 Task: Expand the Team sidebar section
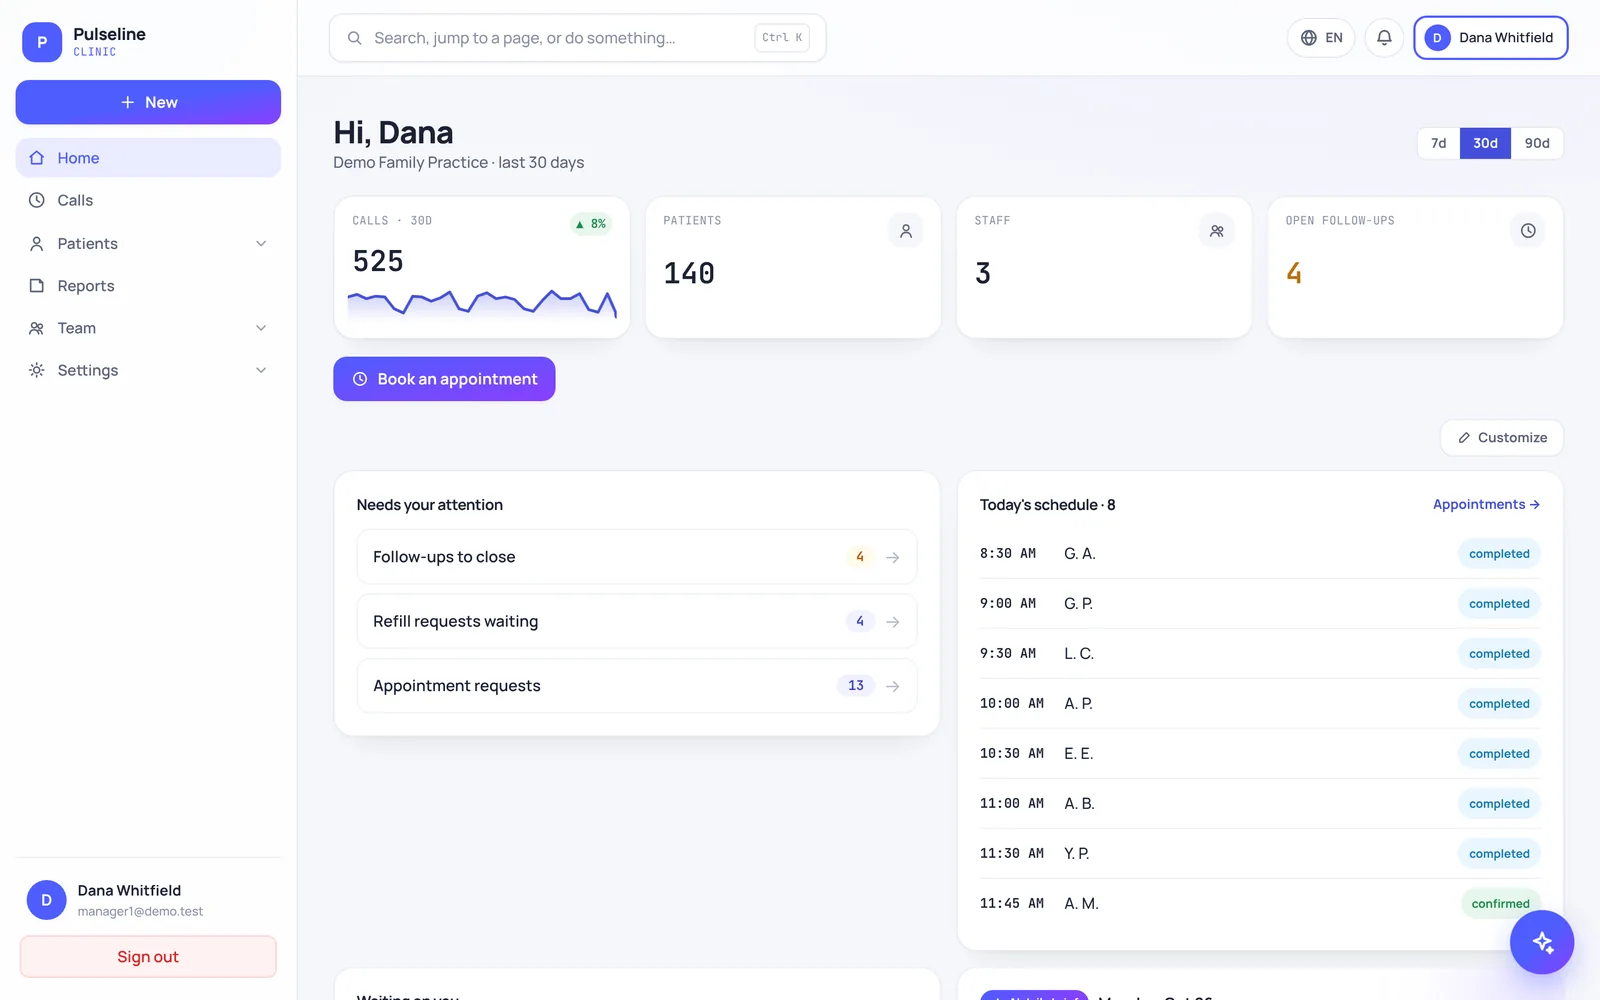point(261,328)
